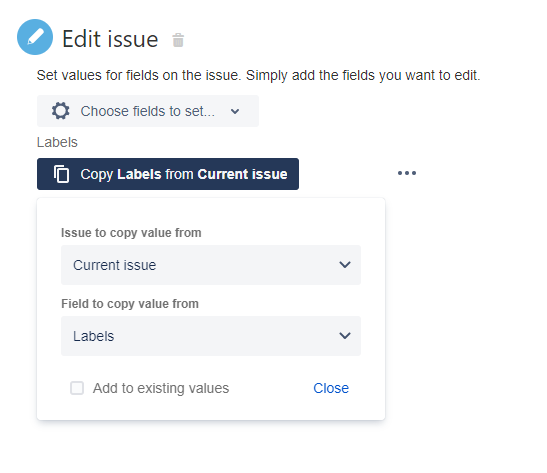Image resolution: width=547 pixels, height=473 pixels.
Task: Open the Choose fields to set menu
Action: click(x=148, y=111)
